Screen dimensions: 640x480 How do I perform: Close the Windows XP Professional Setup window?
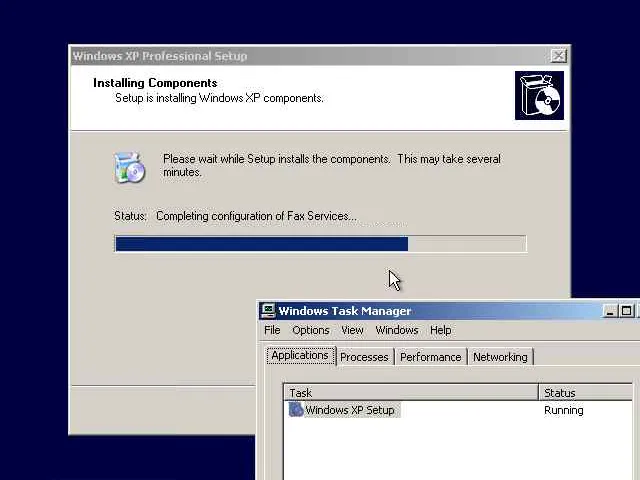pos(558,56)
